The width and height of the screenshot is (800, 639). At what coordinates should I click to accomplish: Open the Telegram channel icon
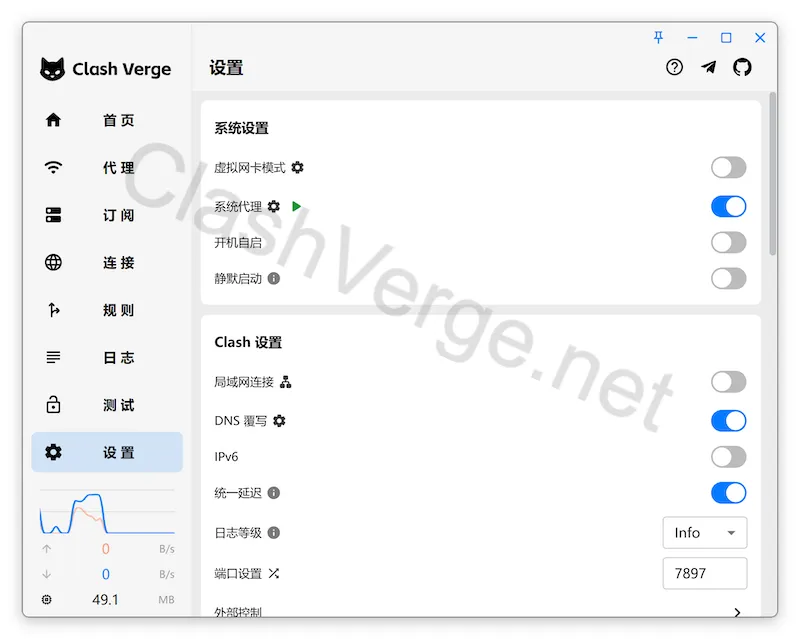click(708, 67)
